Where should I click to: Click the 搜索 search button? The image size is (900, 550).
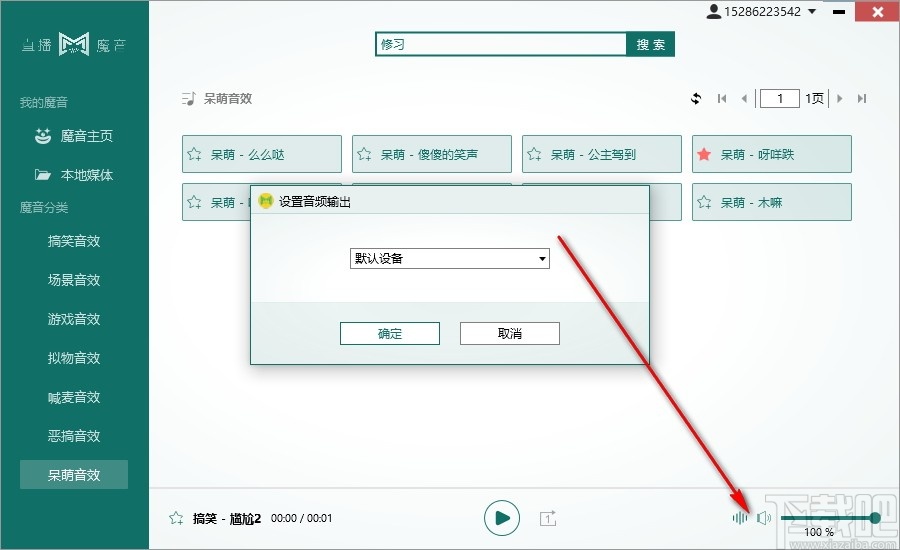pos(650,44)
